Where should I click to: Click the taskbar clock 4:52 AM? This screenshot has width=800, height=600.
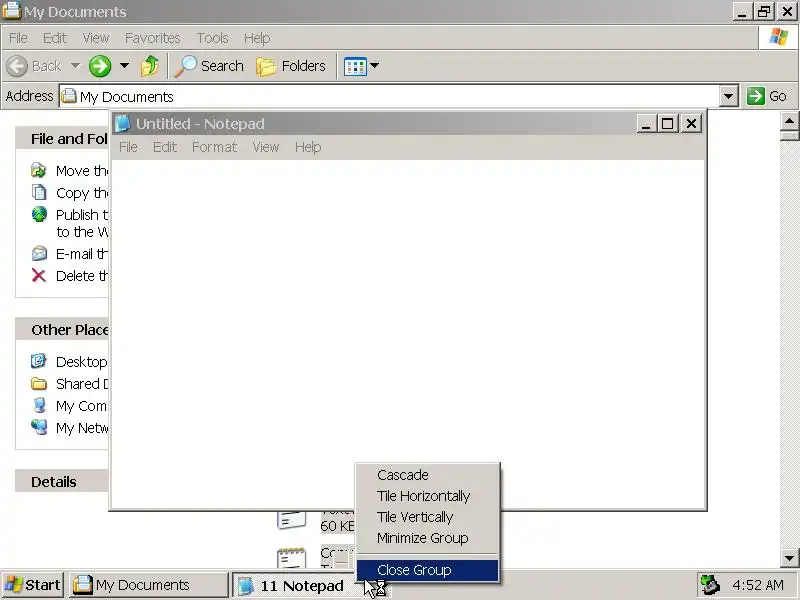758,585
